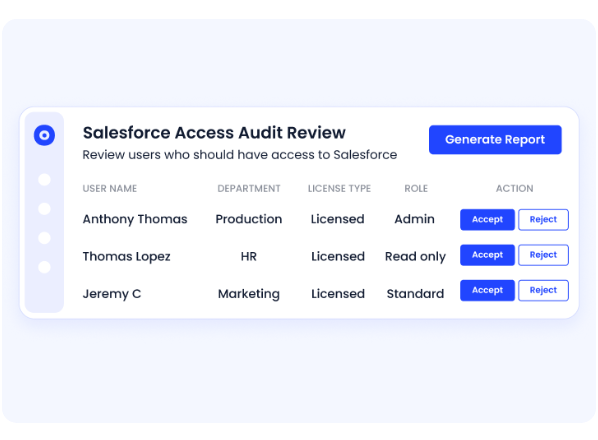Accept Thomas Lopez's Salesforce access

pos(487,255)
